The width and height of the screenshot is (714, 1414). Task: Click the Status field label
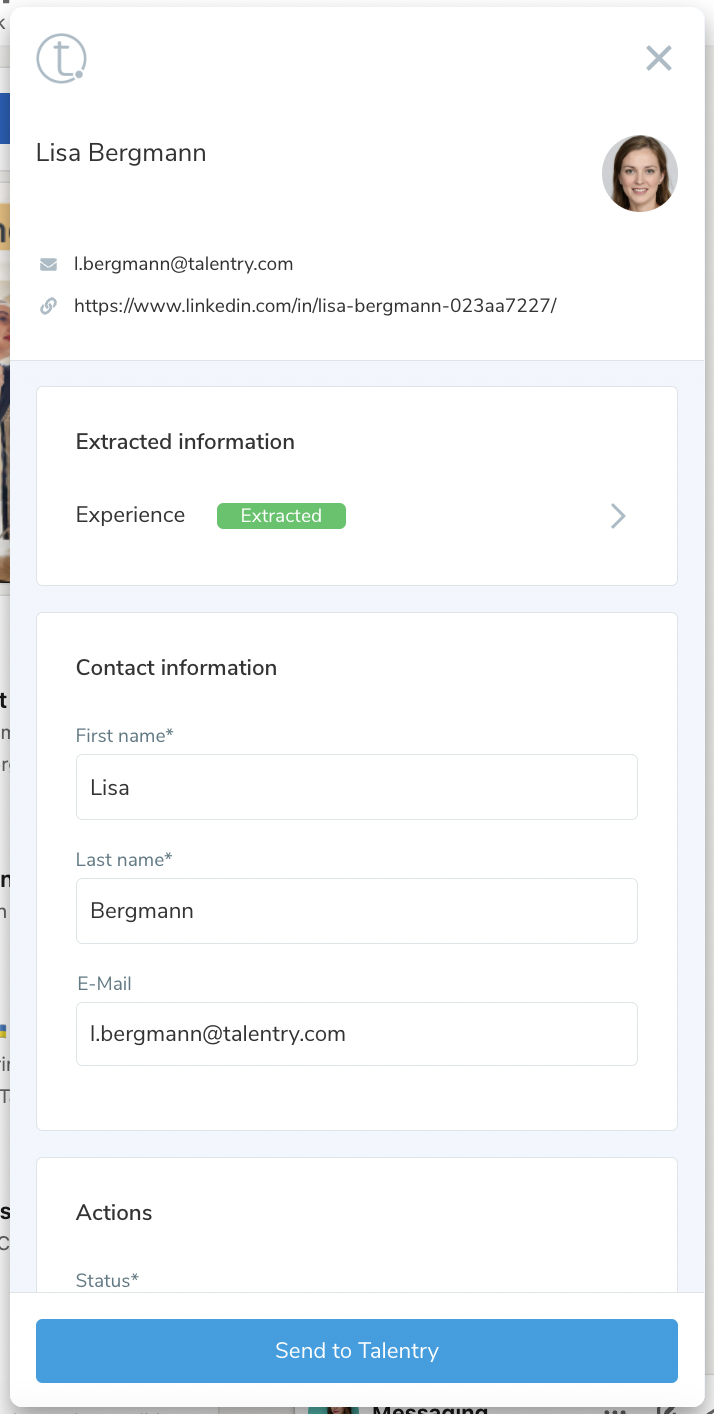point(107,1281)
